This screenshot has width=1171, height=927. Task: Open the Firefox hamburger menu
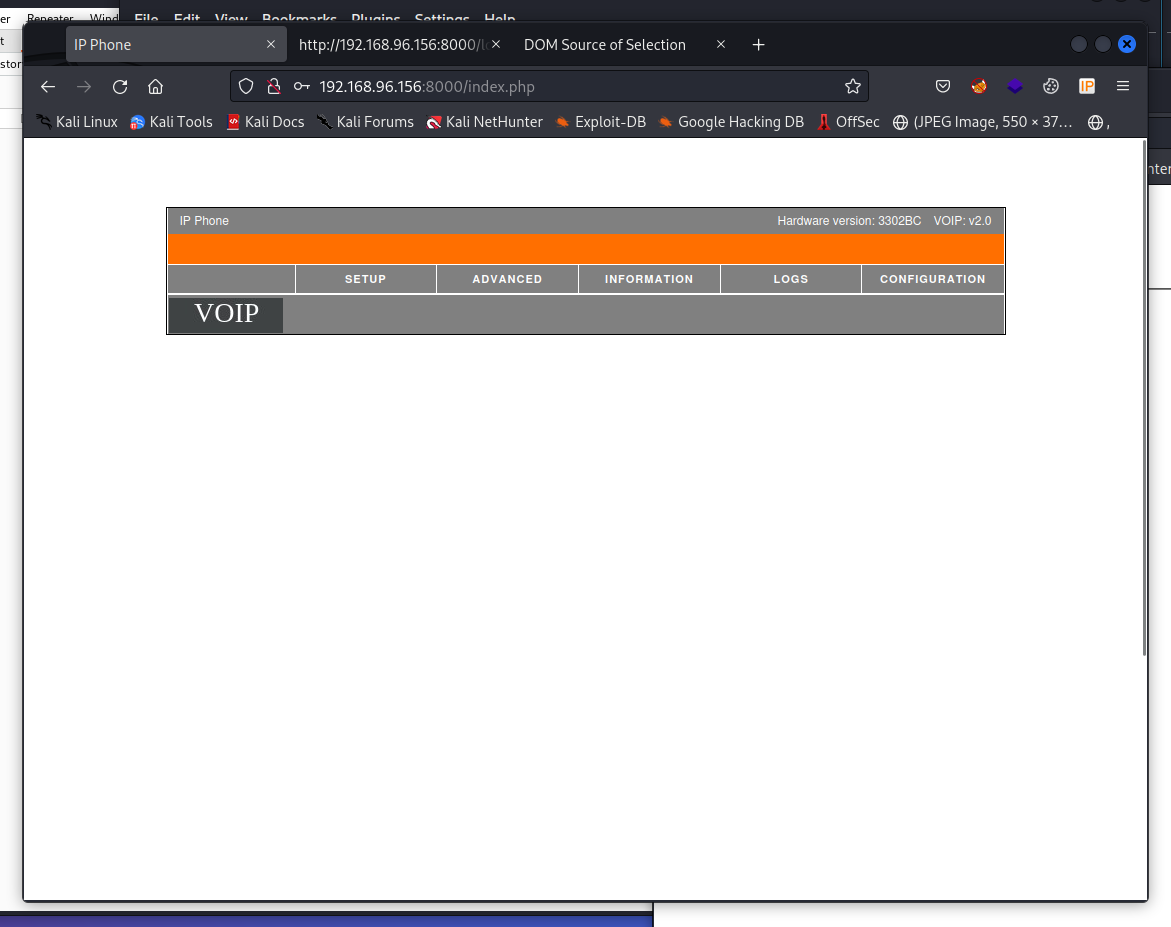click(1122, 86)
